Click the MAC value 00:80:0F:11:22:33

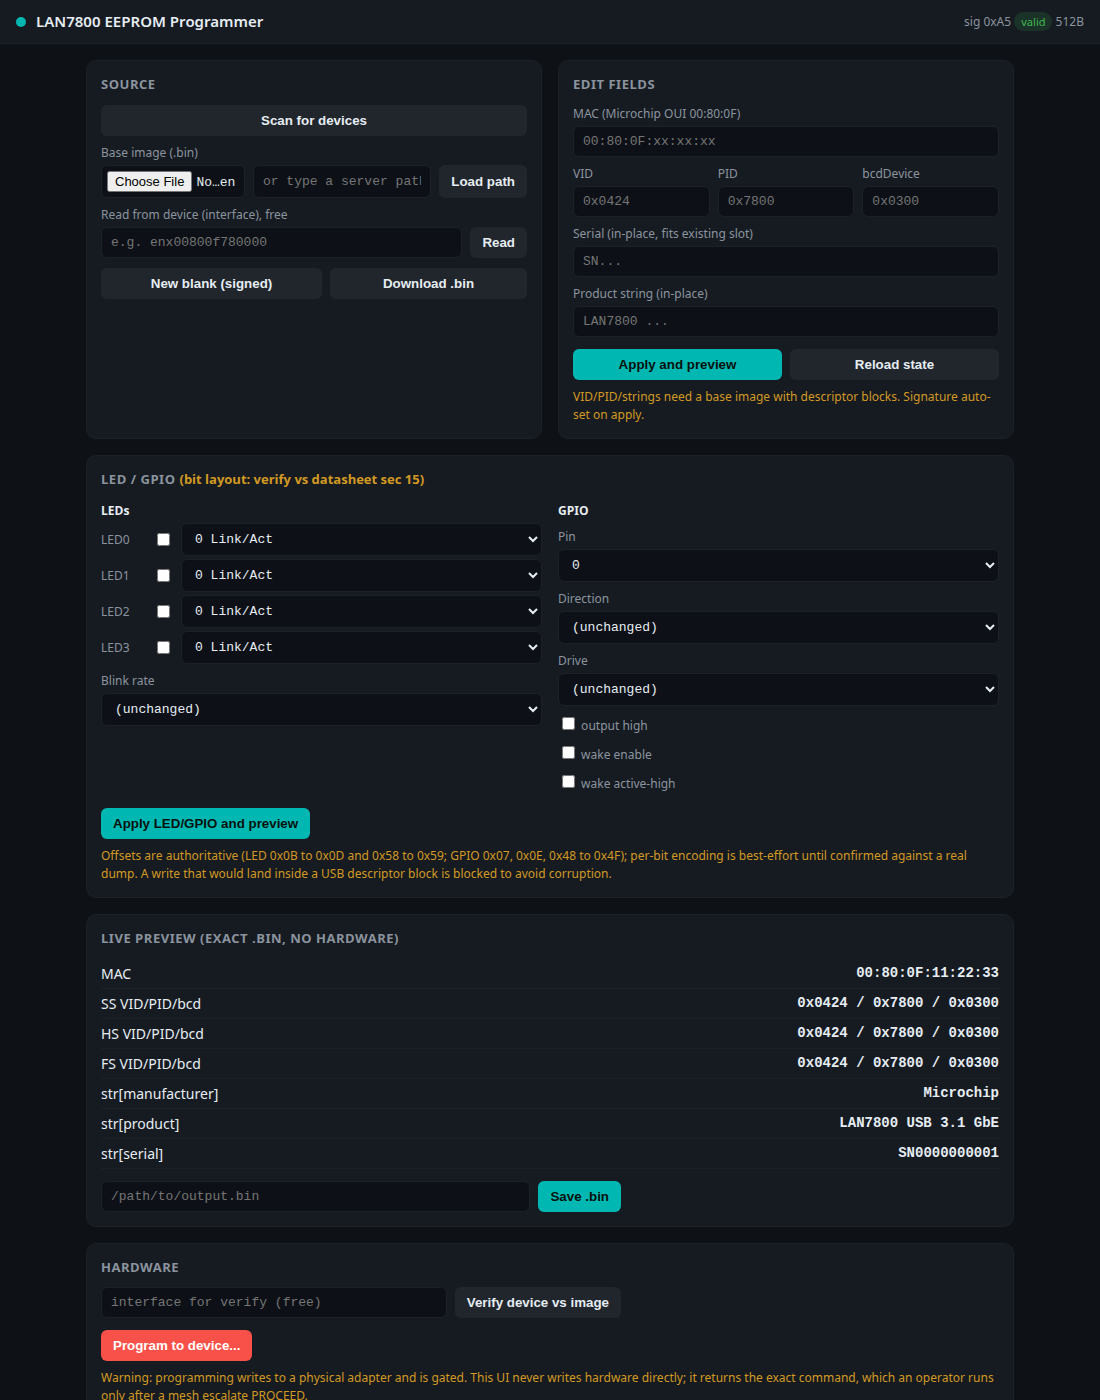coord(927,973)
